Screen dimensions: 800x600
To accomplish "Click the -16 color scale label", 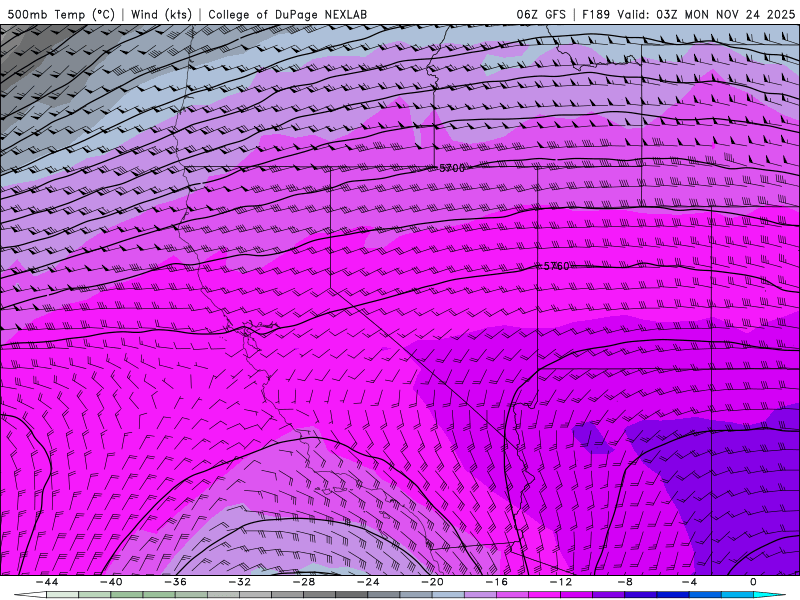I will [x=497, y=582].
